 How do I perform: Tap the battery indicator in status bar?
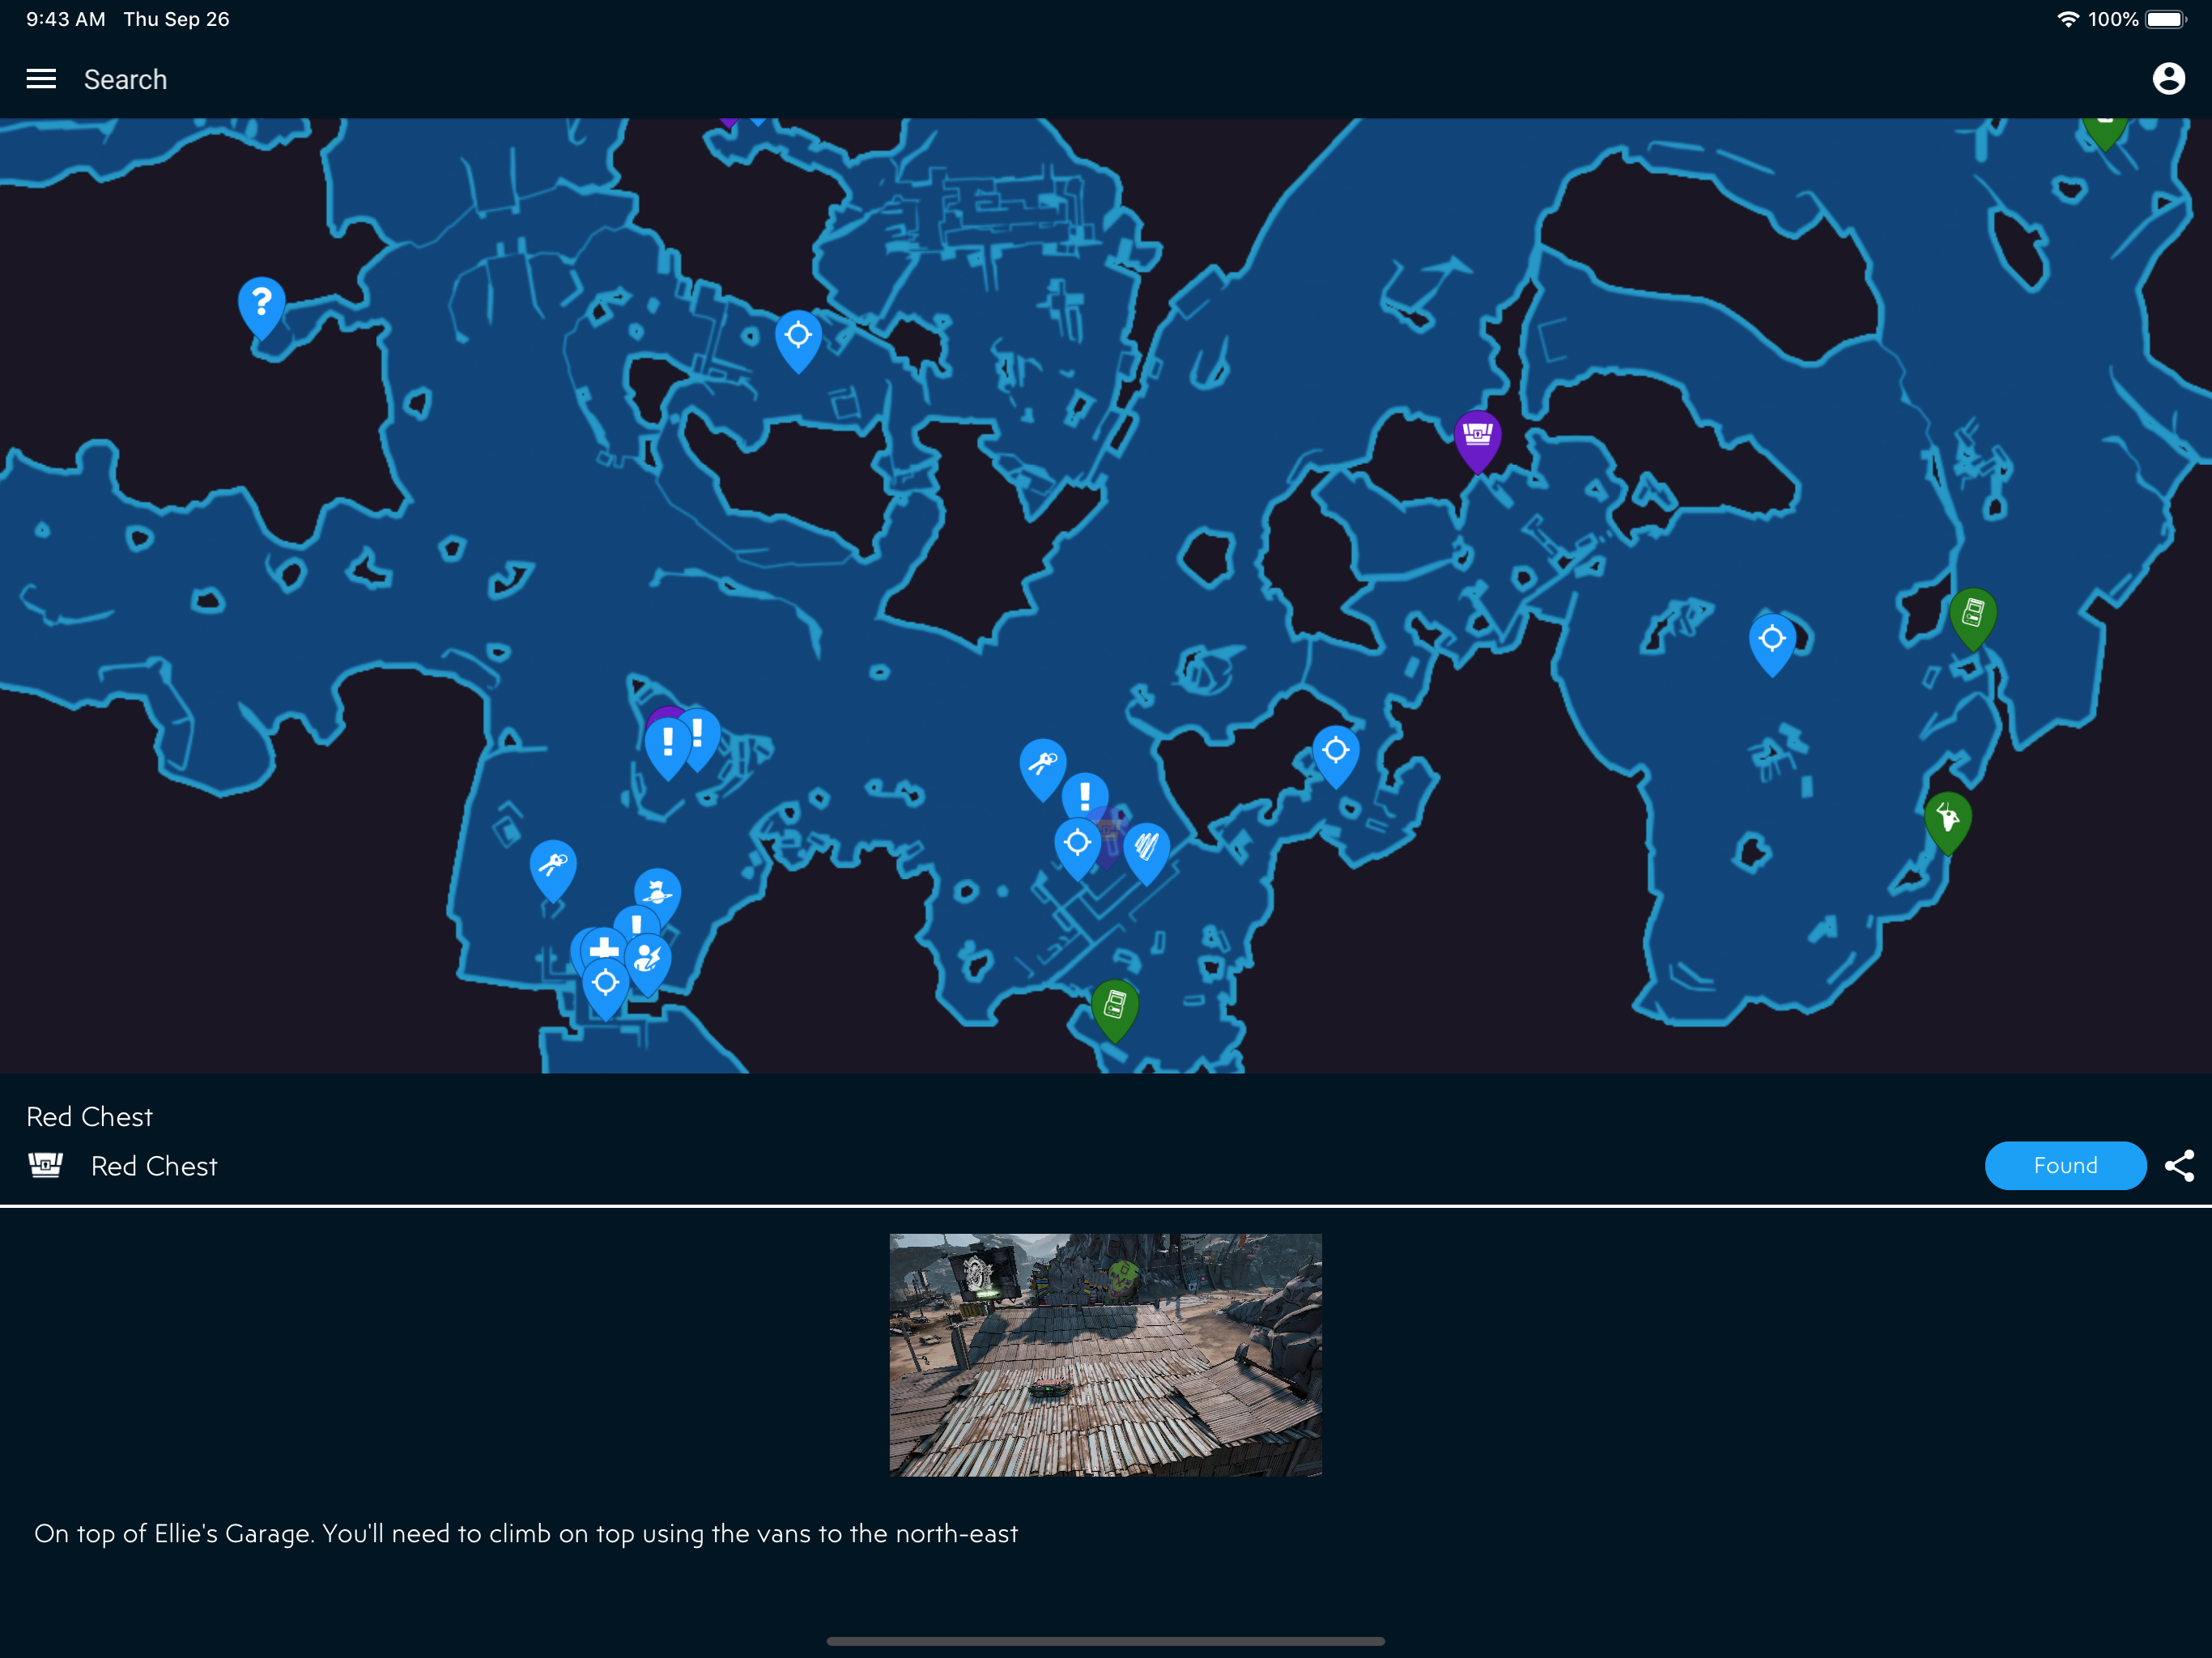click(x=2166, y=19)
